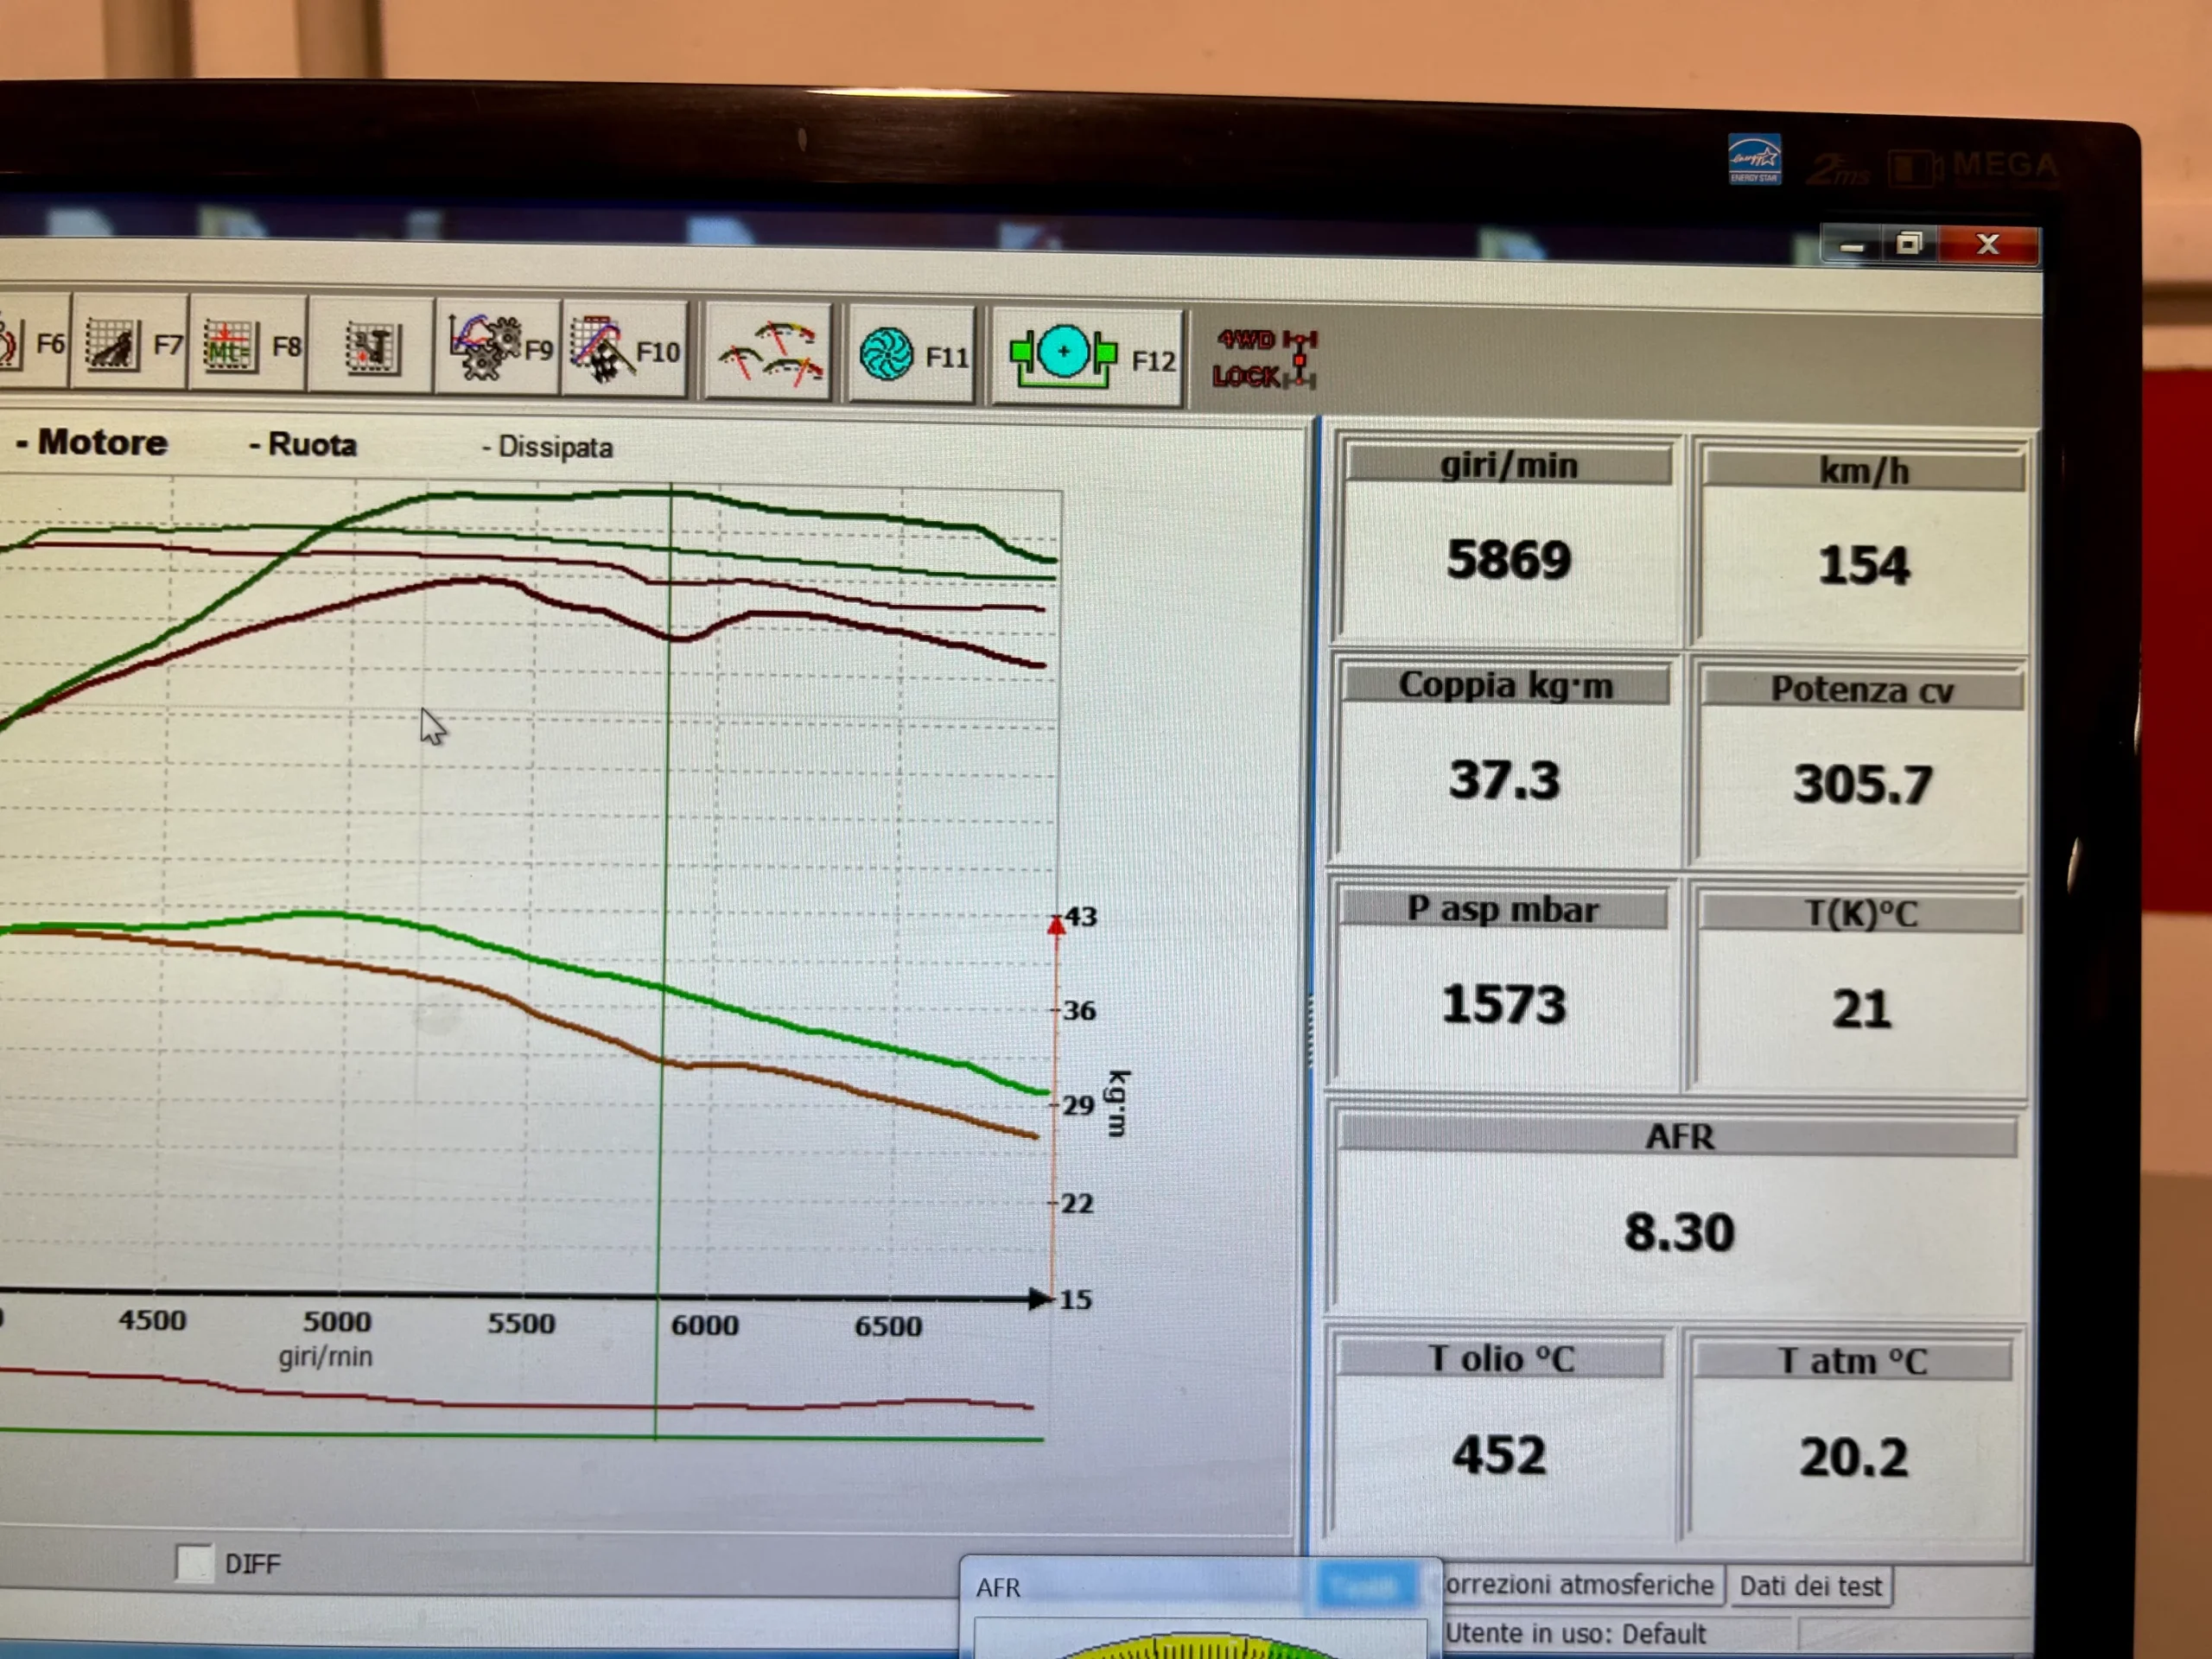Click the 5000 giri/min axis label

pos(337,1321)
